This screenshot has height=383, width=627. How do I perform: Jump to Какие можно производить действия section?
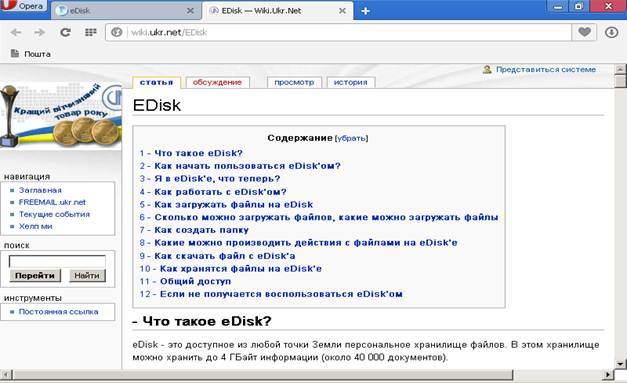tap(298, 243)
